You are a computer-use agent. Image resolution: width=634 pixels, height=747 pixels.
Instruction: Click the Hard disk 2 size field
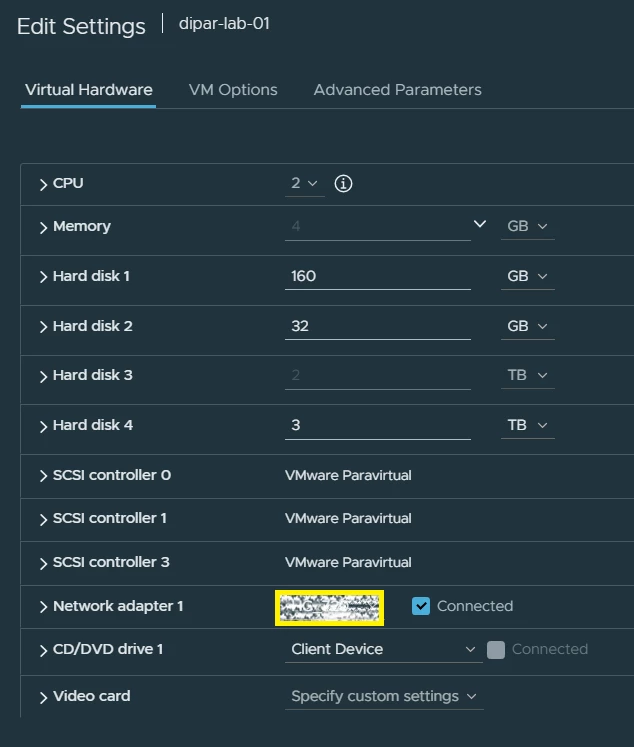[377, 326]
